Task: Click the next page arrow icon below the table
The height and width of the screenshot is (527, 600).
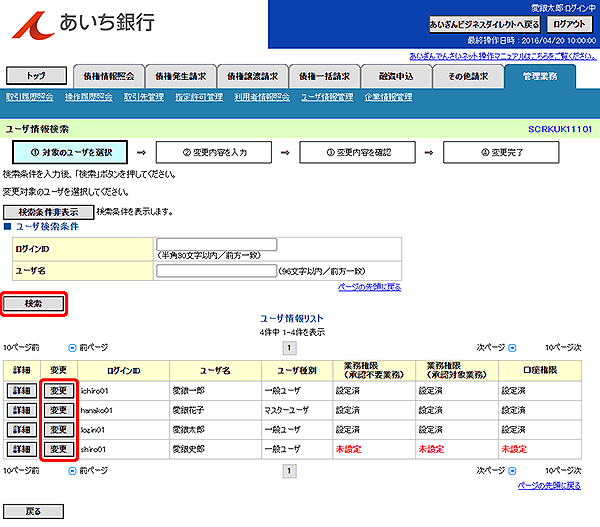Action: (512, 470)
